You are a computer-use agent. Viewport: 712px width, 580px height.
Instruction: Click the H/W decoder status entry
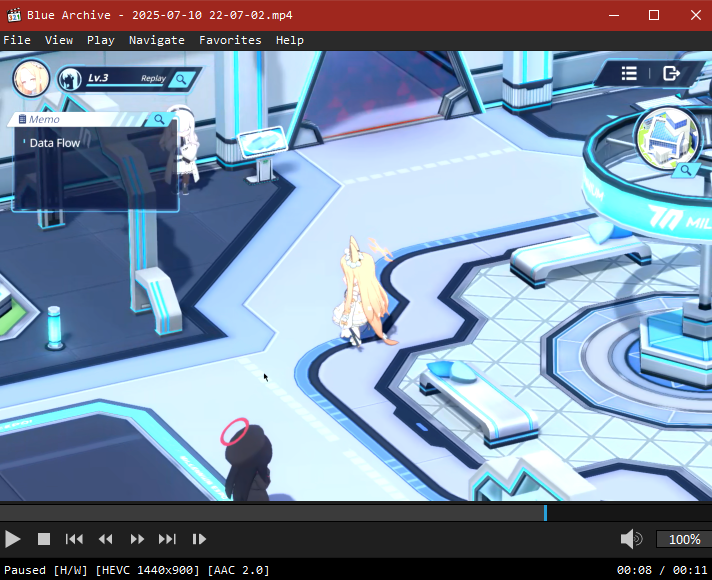(x=70, y=570)
